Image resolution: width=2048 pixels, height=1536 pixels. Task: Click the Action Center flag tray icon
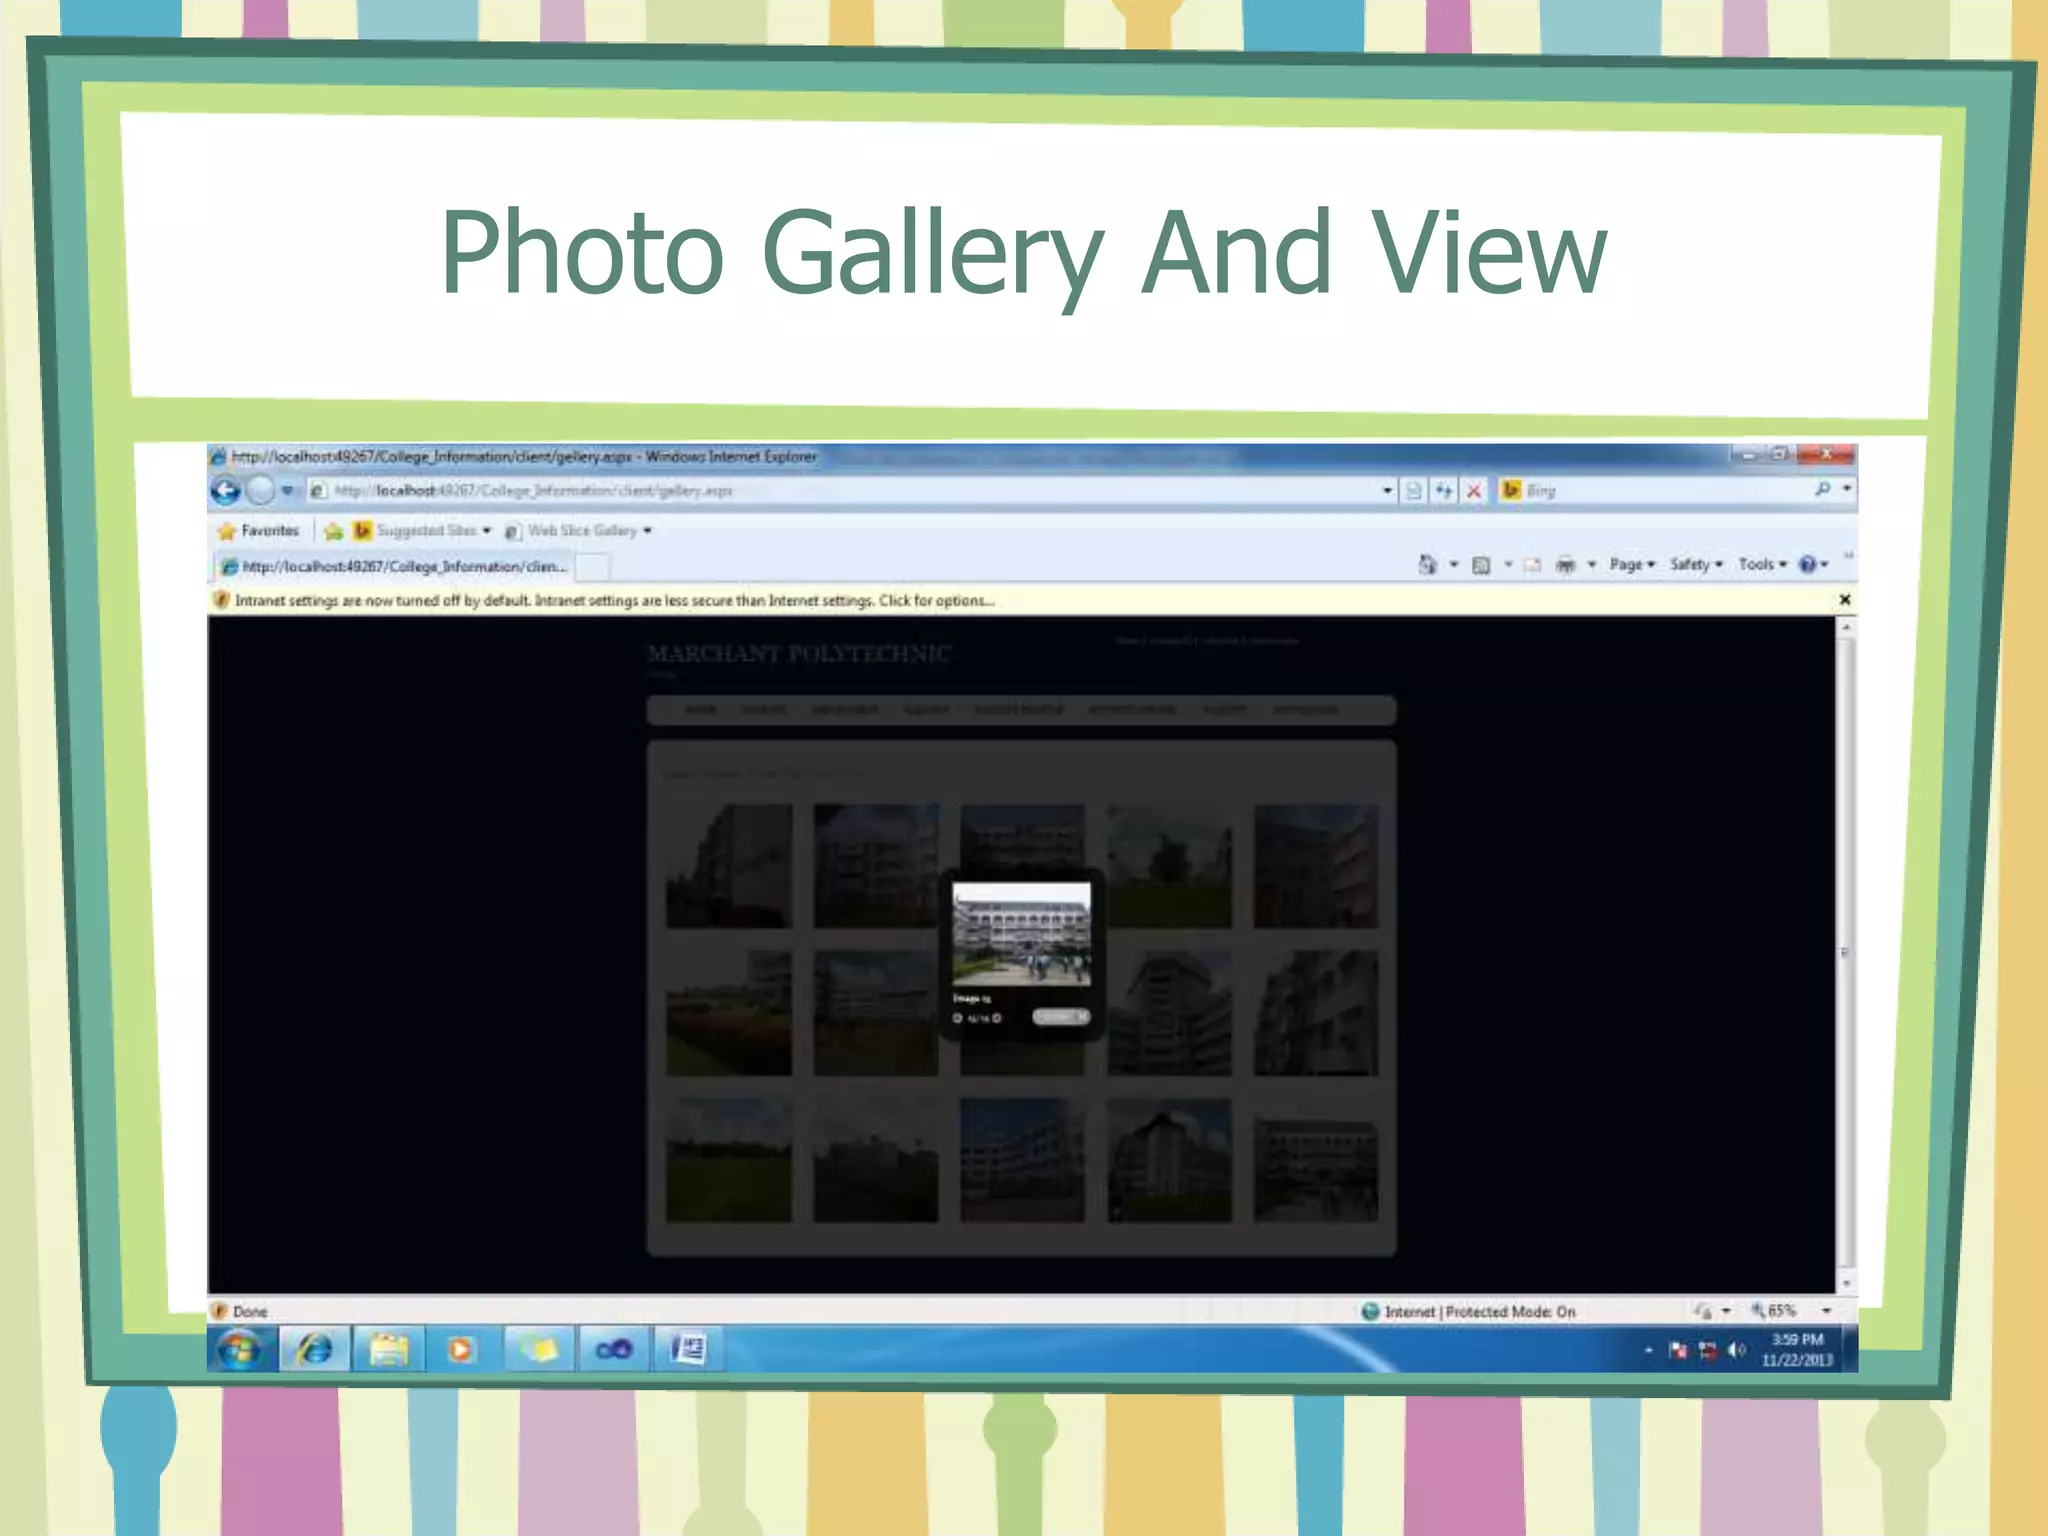(1678, 1351)
